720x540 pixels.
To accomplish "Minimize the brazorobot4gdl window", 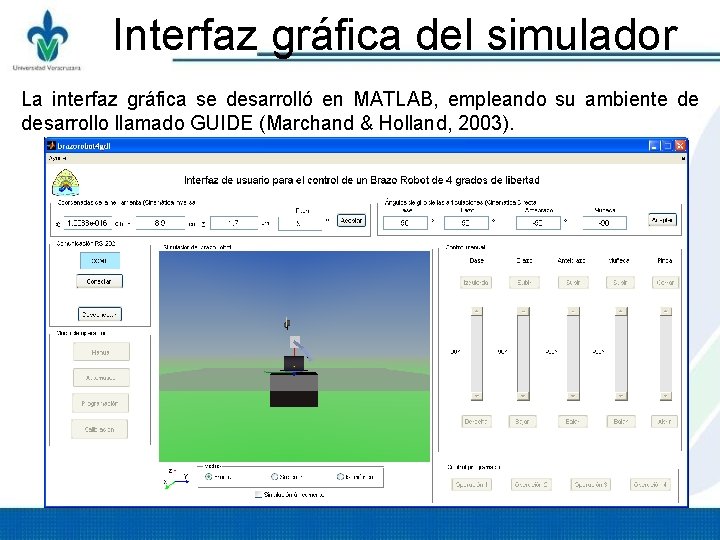I will click(654, 146).
